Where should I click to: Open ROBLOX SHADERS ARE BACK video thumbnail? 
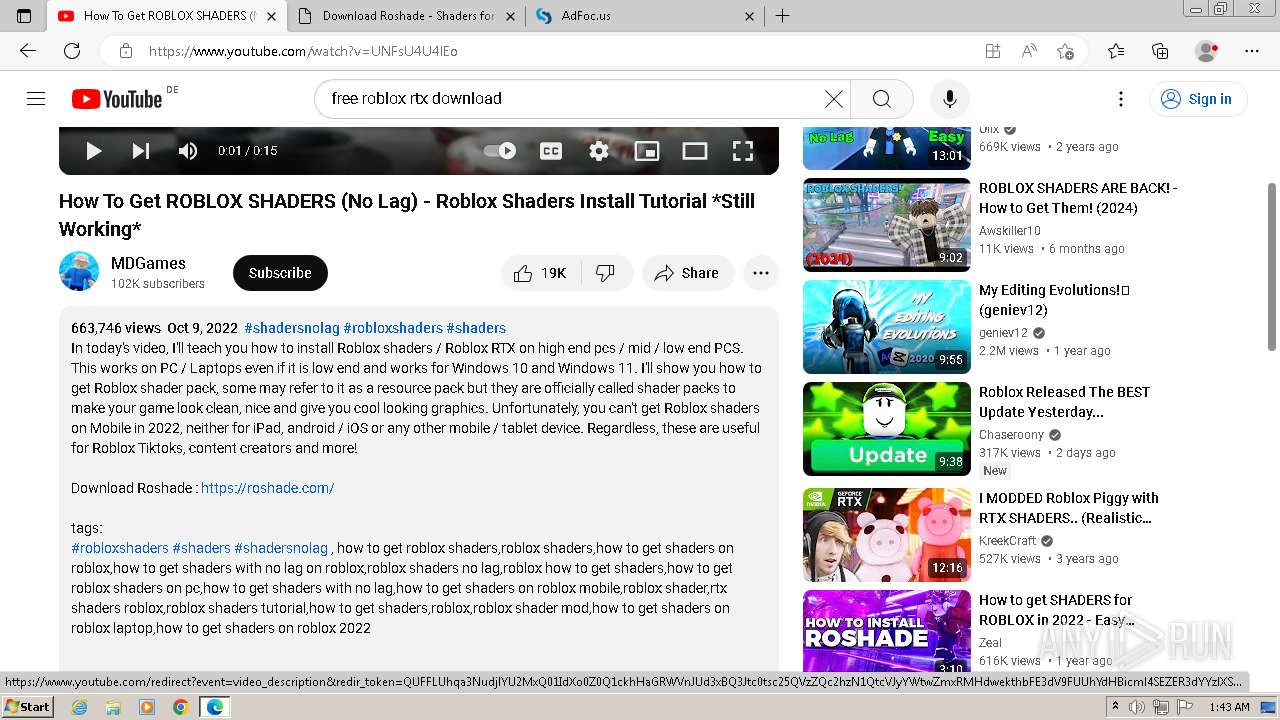coord(887,225)
